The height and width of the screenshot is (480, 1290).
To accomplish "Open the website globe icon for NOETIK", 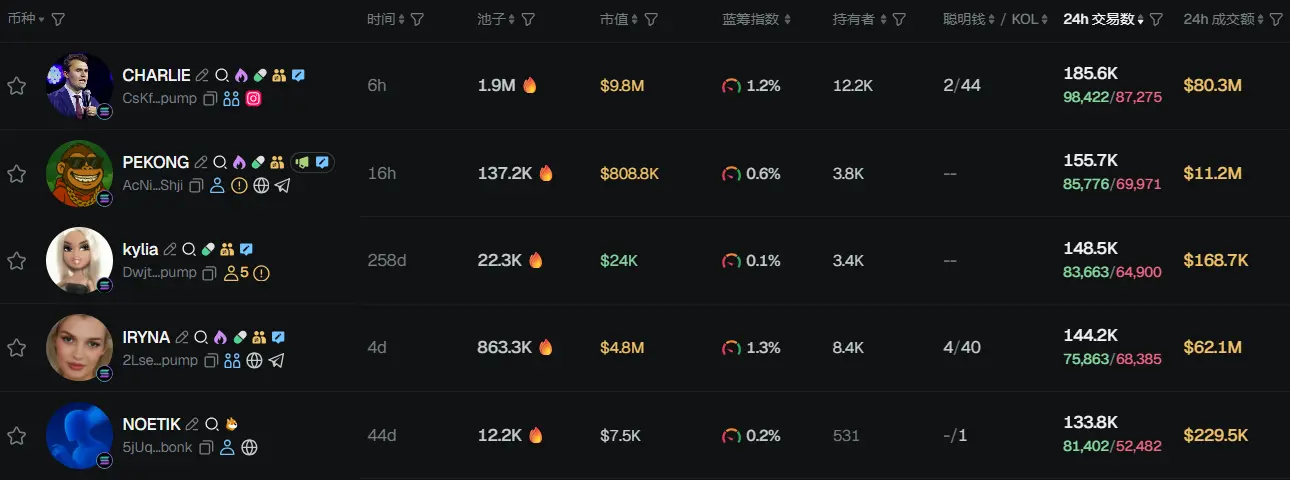I will pos(250,447).
